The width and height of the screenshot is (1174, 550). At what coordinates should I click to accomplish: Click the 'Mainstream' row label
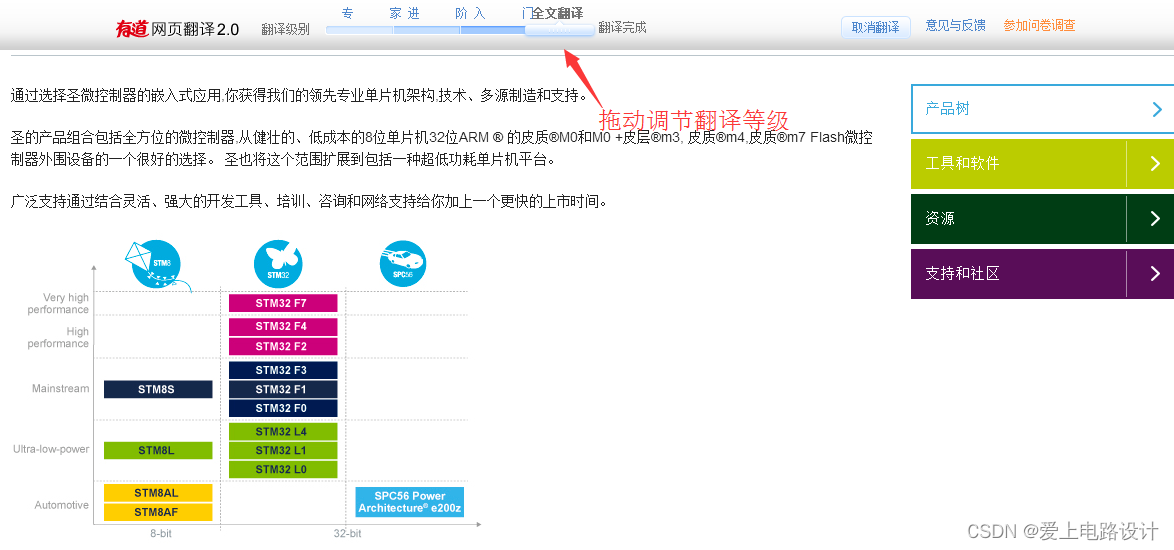pos(61,388)
